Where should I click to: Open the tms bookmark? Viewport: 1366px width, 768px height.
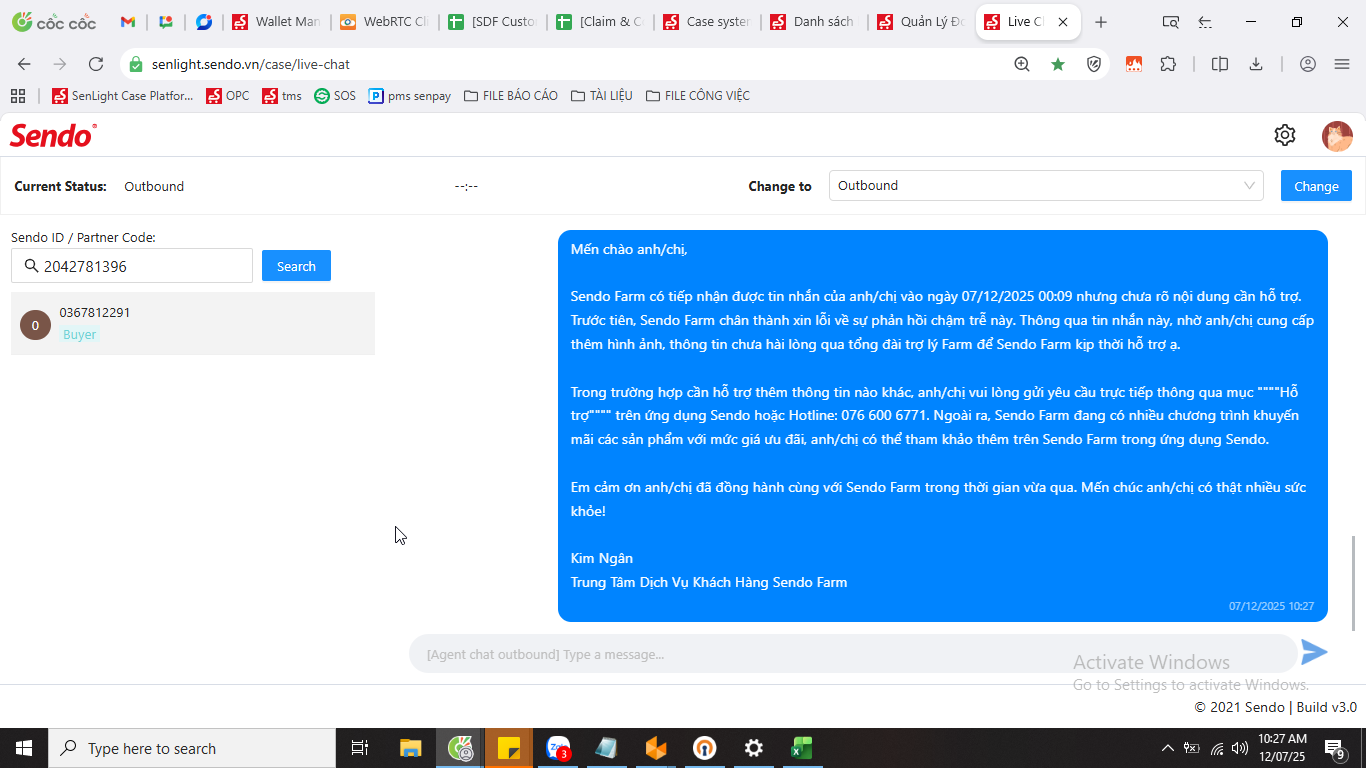click(282, 96)
